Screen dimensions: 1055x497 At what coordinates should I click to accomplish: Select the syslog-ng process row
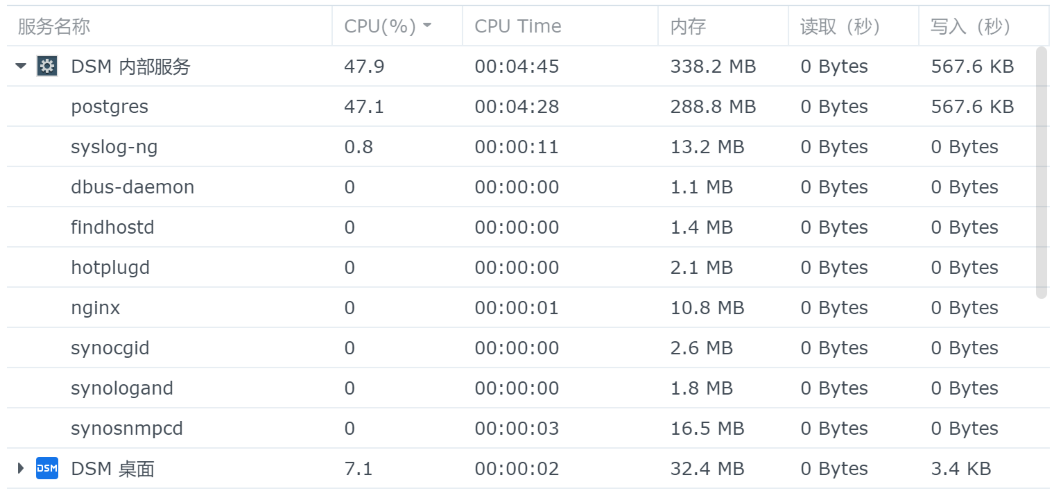pos(521,147)
